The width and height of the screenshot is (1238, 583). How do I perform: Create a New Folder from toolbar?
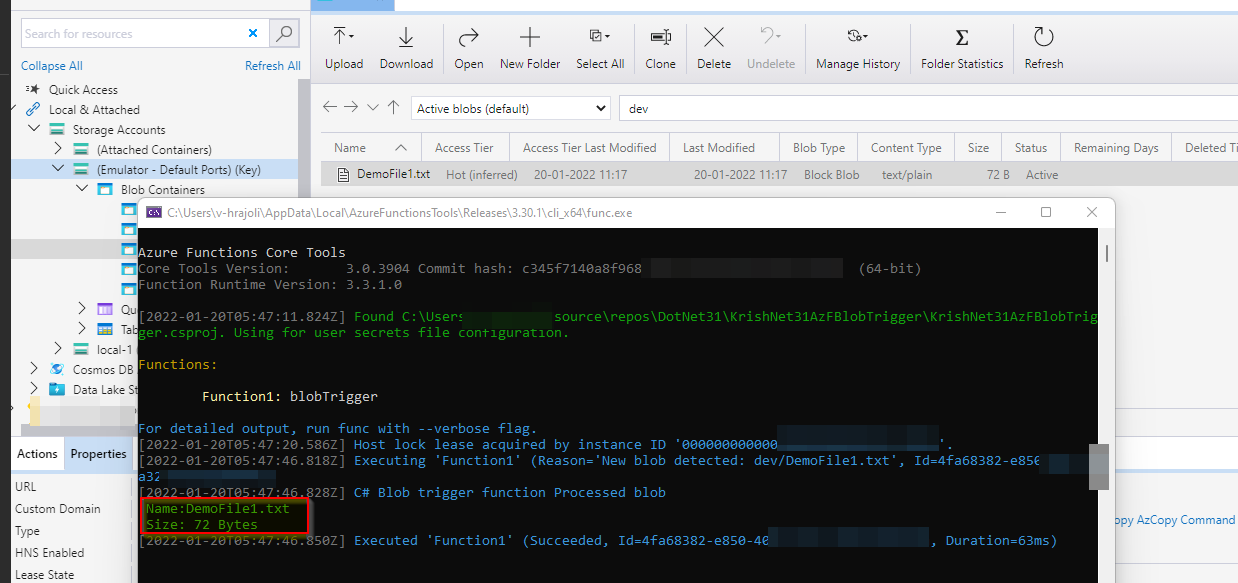[x=530, y=49]
